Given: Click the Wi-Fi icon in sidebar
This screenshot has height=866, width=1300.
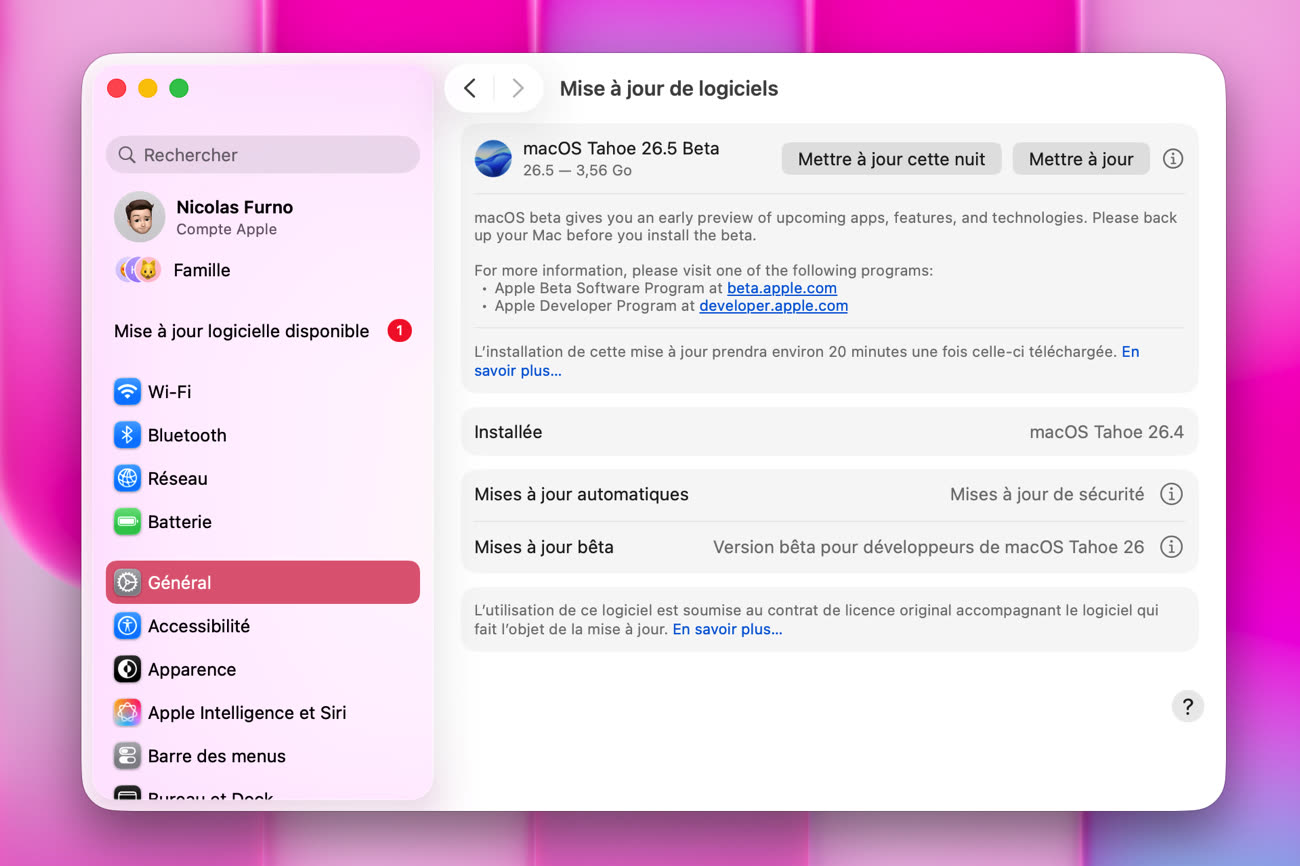Looking at the screenshot, I should pyautogui.click(x=127, y=392).
